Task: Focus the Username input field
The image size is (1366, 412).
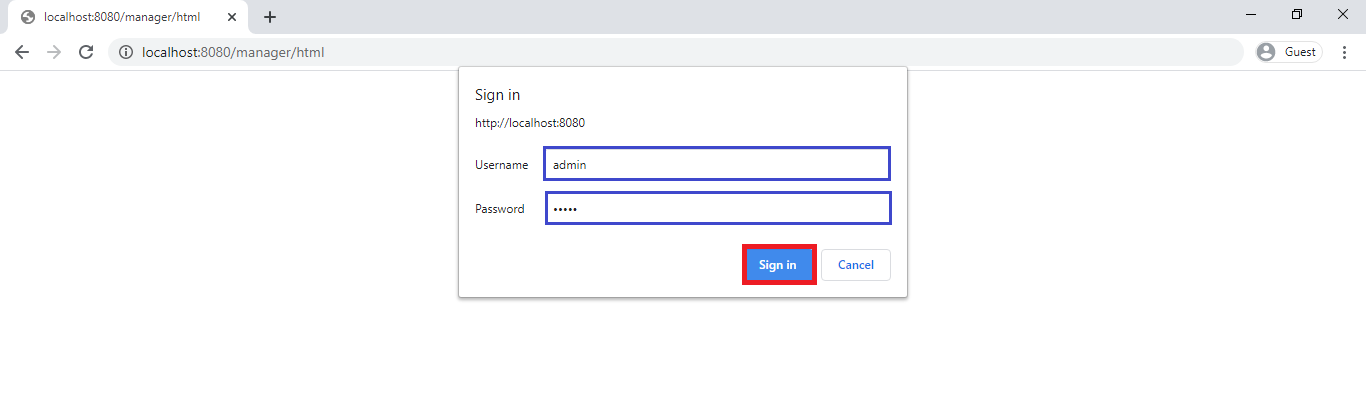Action: 717,164
